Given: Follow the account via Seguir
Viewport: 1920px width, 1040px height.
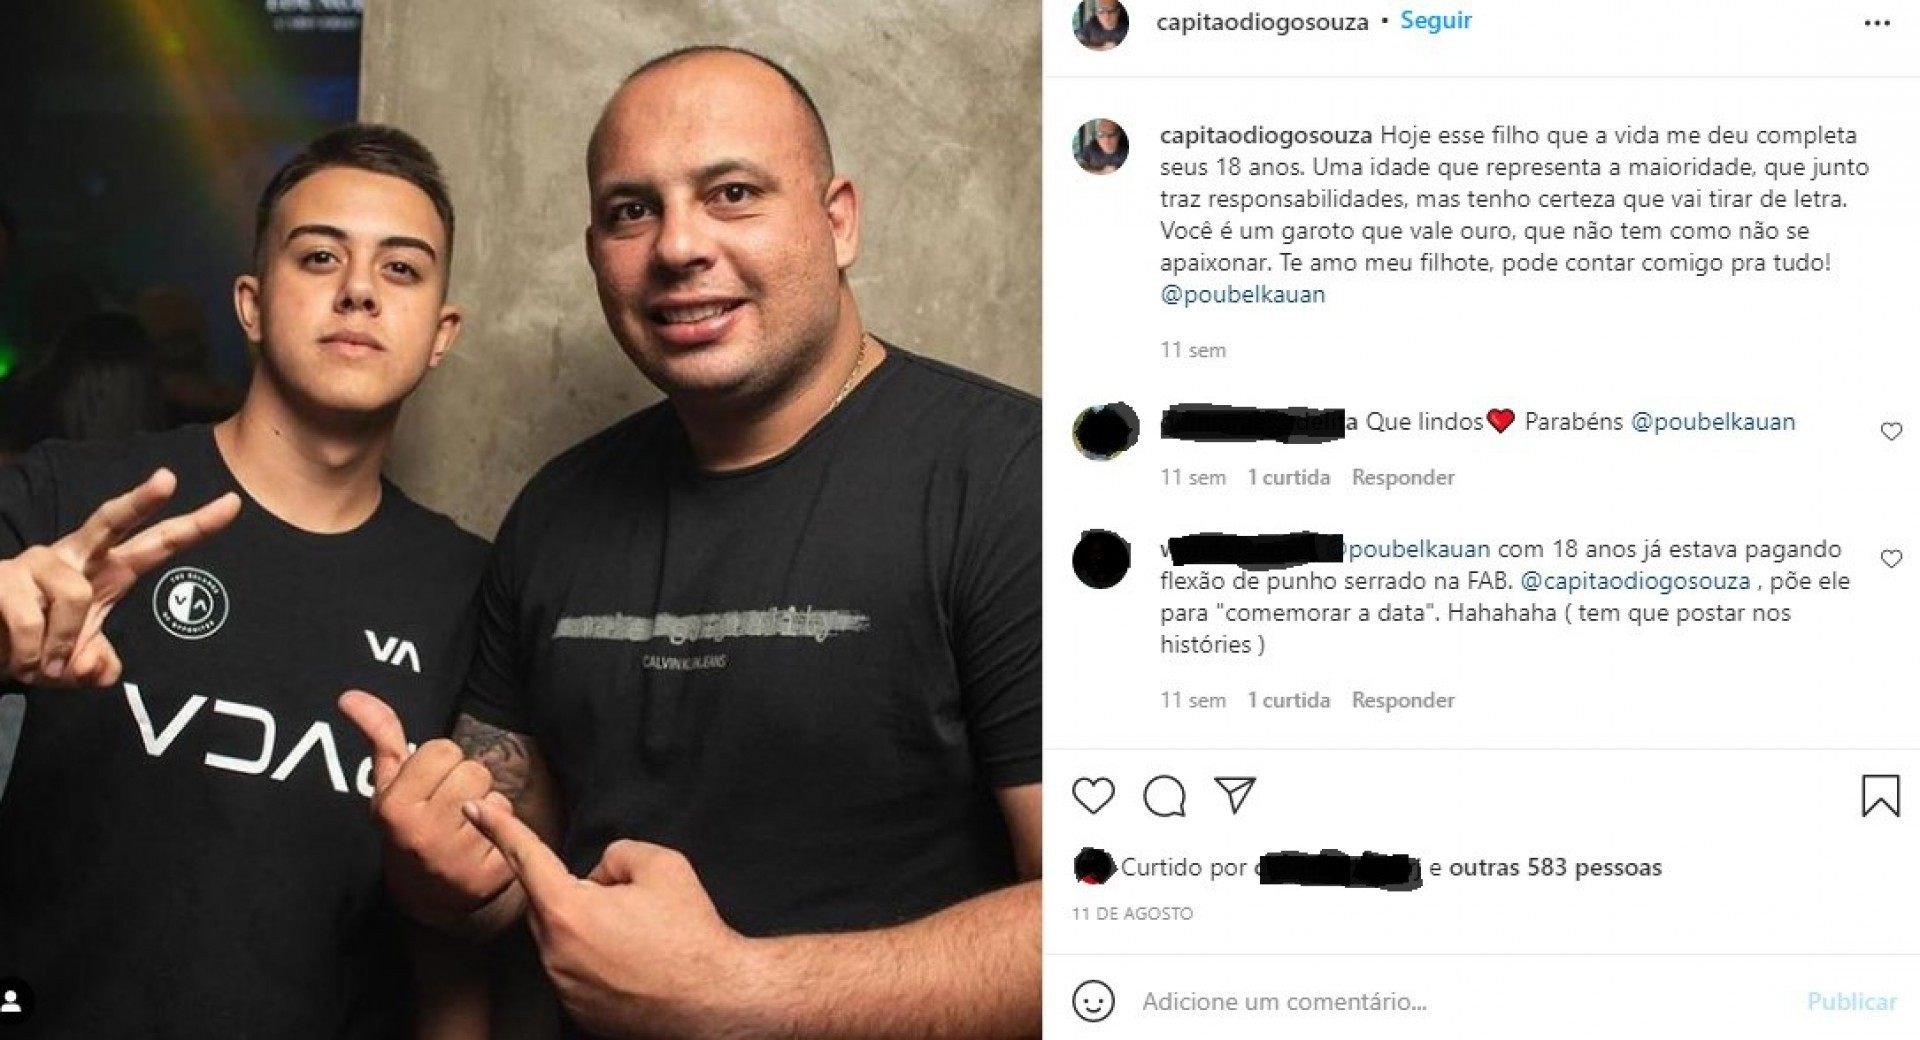Looking at the screenshot, I should 1435,21.
